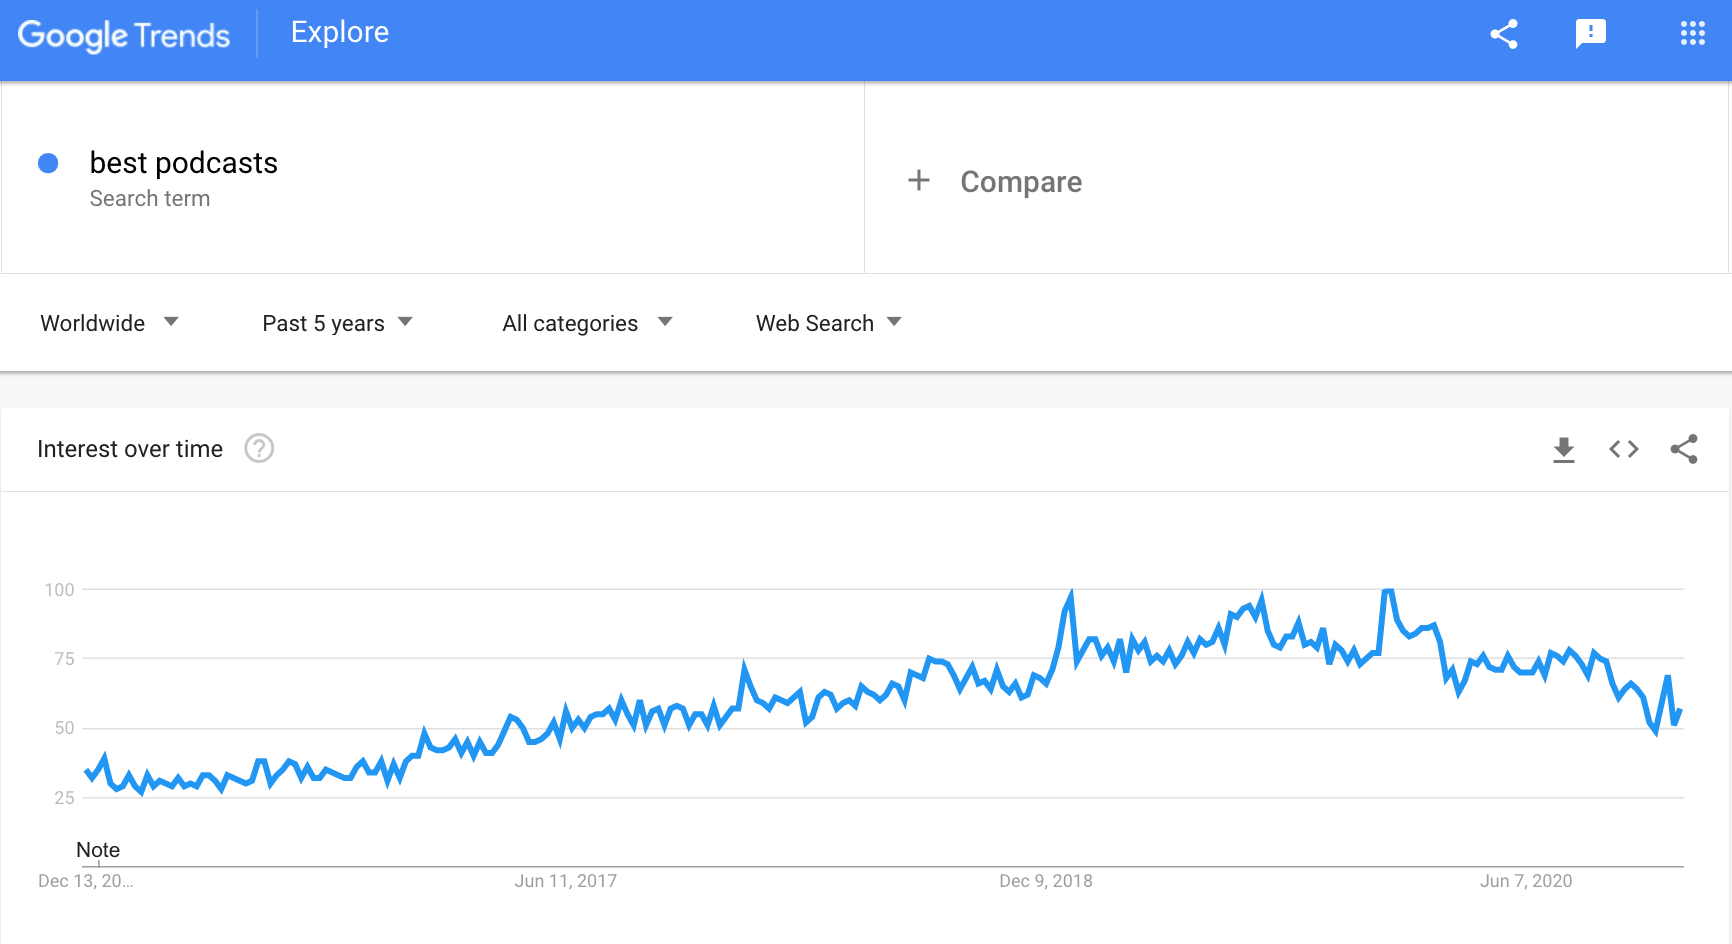Click the Note marker on chart
Viewport: 1732px width, 944px height.
point(98,850)
